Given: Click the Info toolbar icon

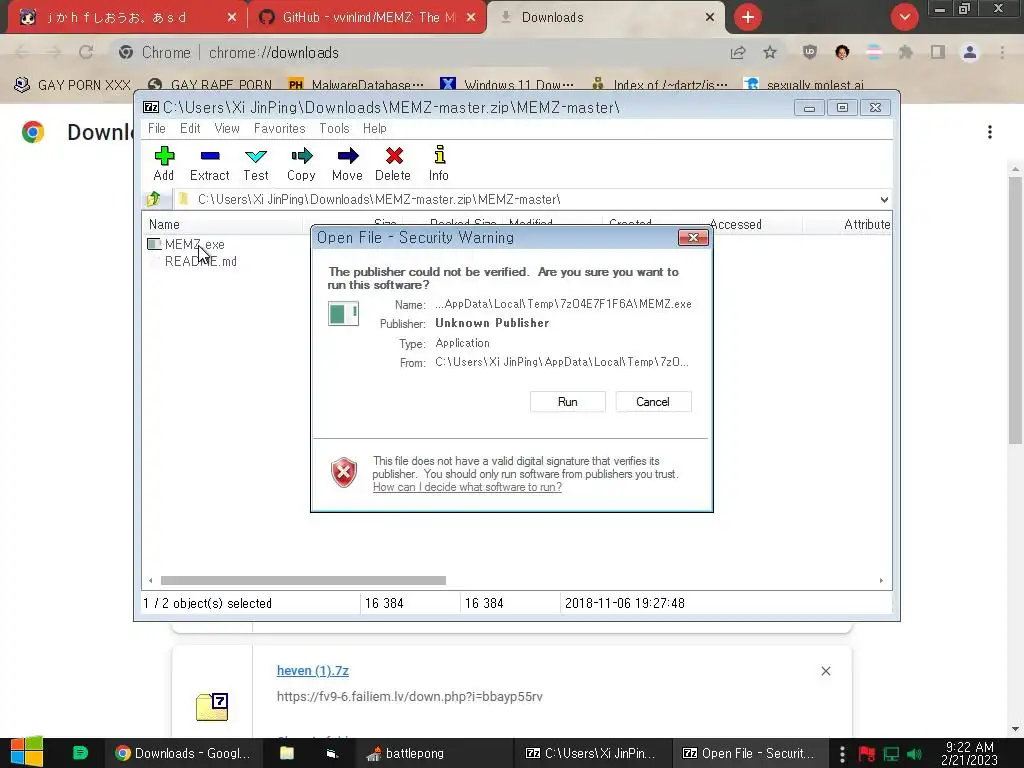Looking at the screenshot, I should pos(439,163).
